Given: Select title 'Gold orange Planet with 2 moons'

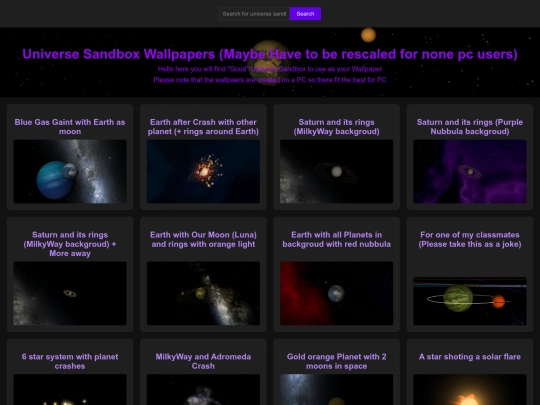Looking at the screenshot, I should tap(336, 361).
